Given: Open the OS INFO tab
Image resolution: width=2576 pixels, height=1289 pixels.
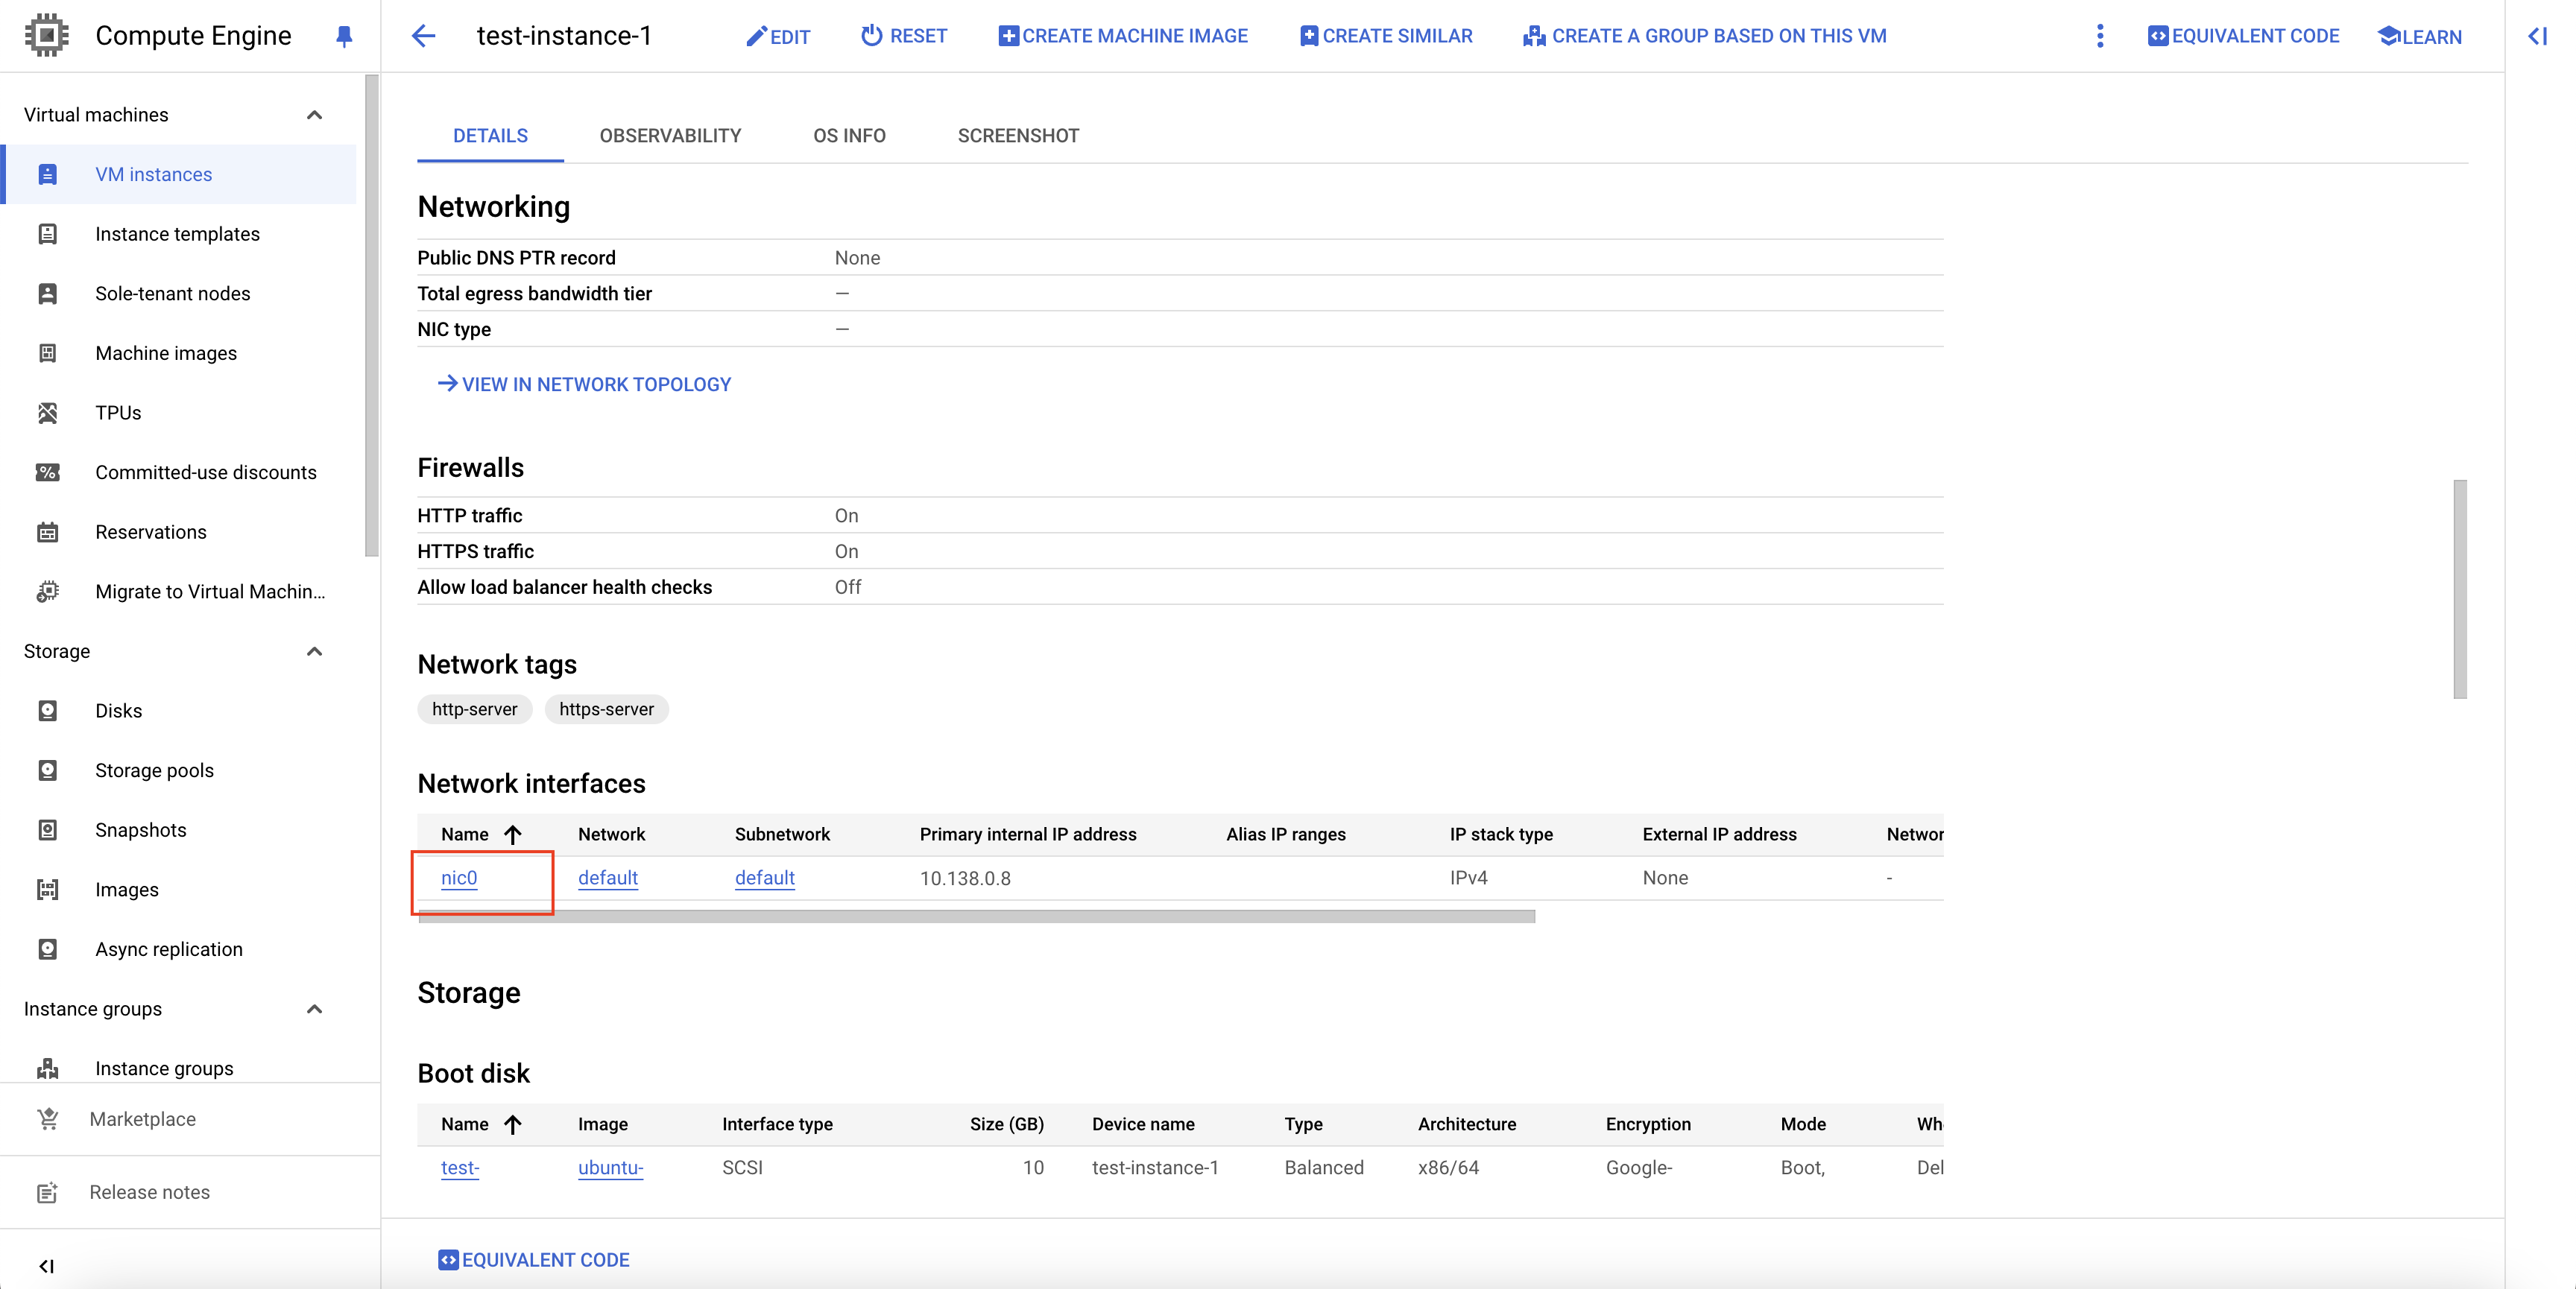Looking at the screenshot, I should [849, 136].
